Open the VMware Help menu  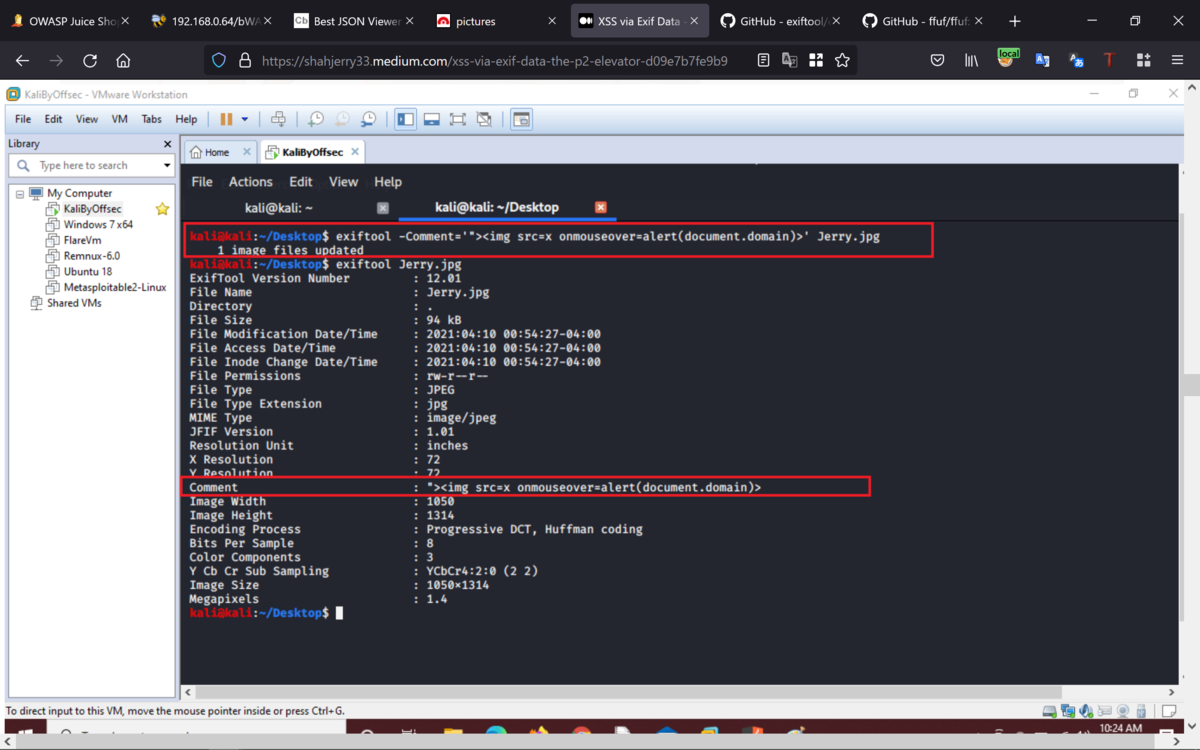(186, 119)
